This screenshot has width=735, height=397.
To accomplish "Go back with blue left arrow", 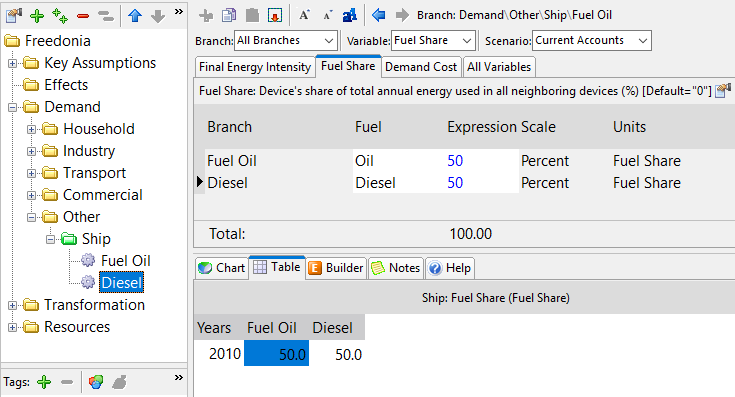I will click(x=378, y=15).
